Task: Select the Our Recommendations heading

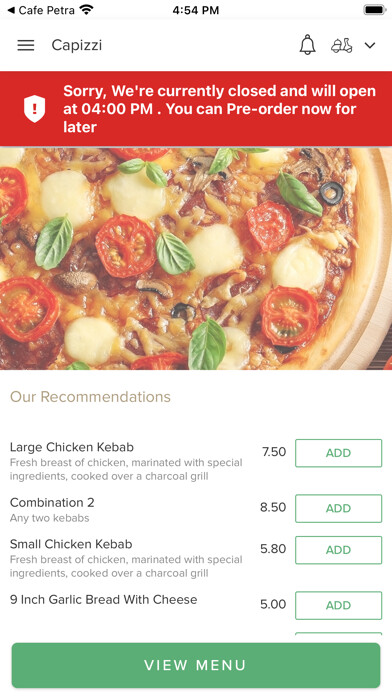Action: tap(90, 397)
